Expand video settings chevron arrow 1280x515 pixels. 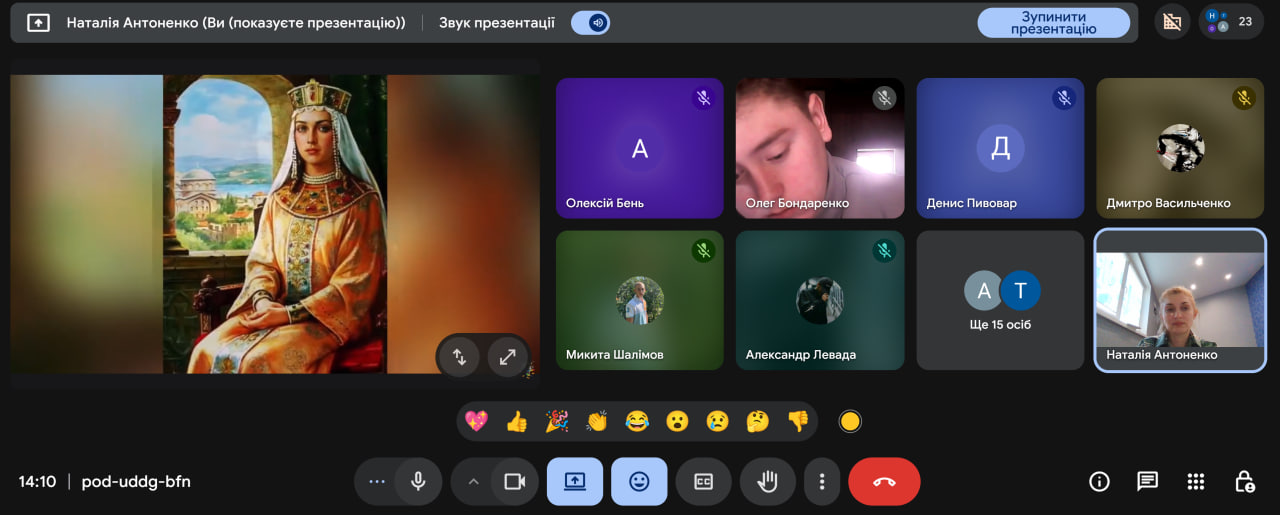click(x=473, y=481)
